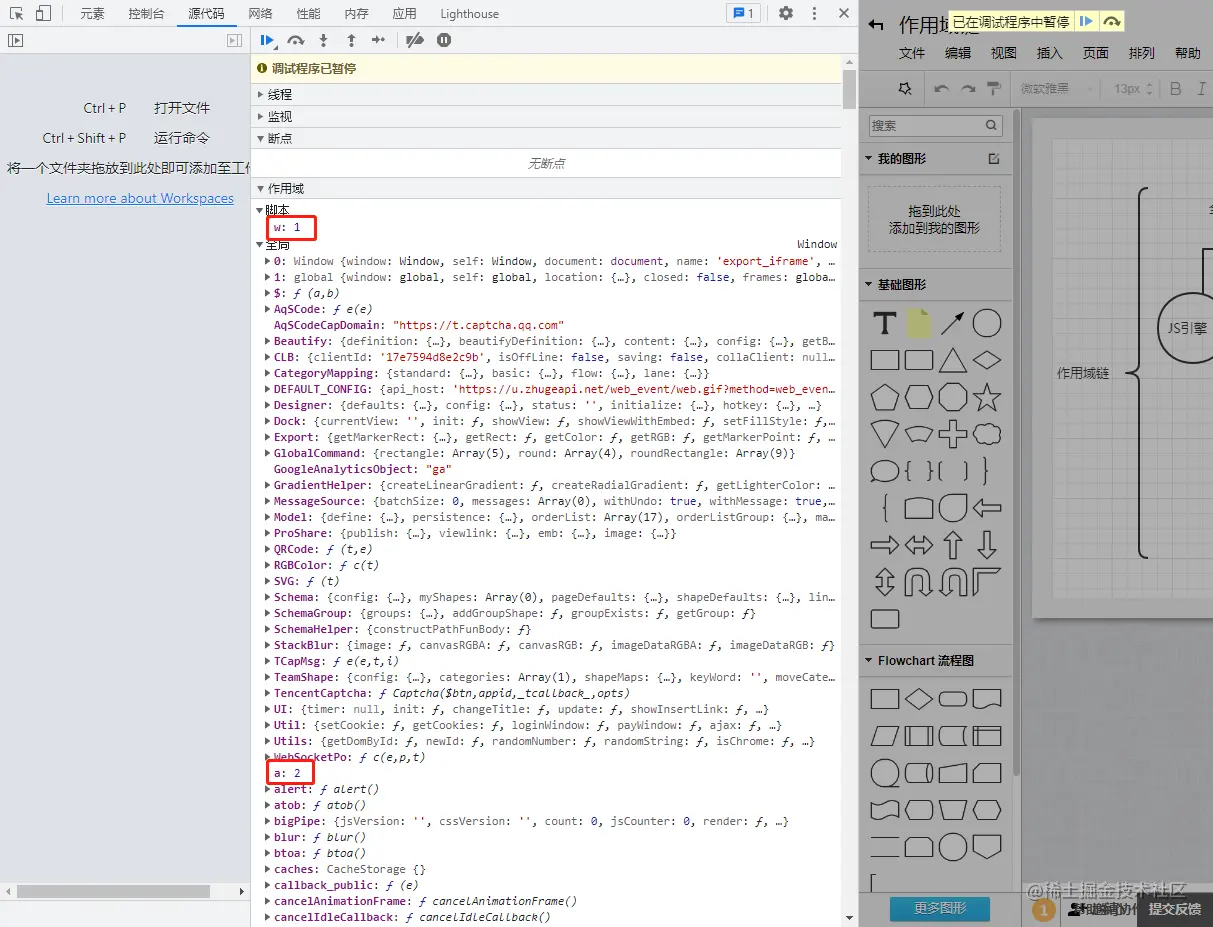1213x927 pixels.
Task: Open the Learn more about Workspaces link
Action: coord(140,198)
